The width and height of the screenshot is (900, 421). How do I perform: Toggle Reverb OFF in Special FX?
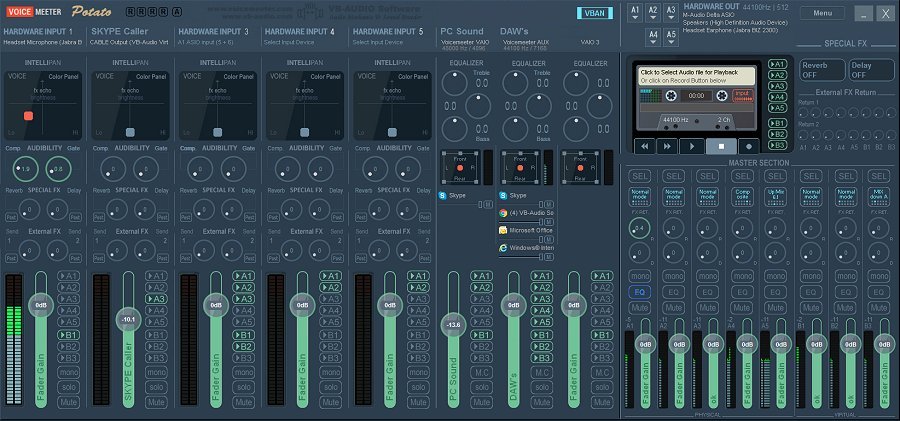click(x=822, y=70)
